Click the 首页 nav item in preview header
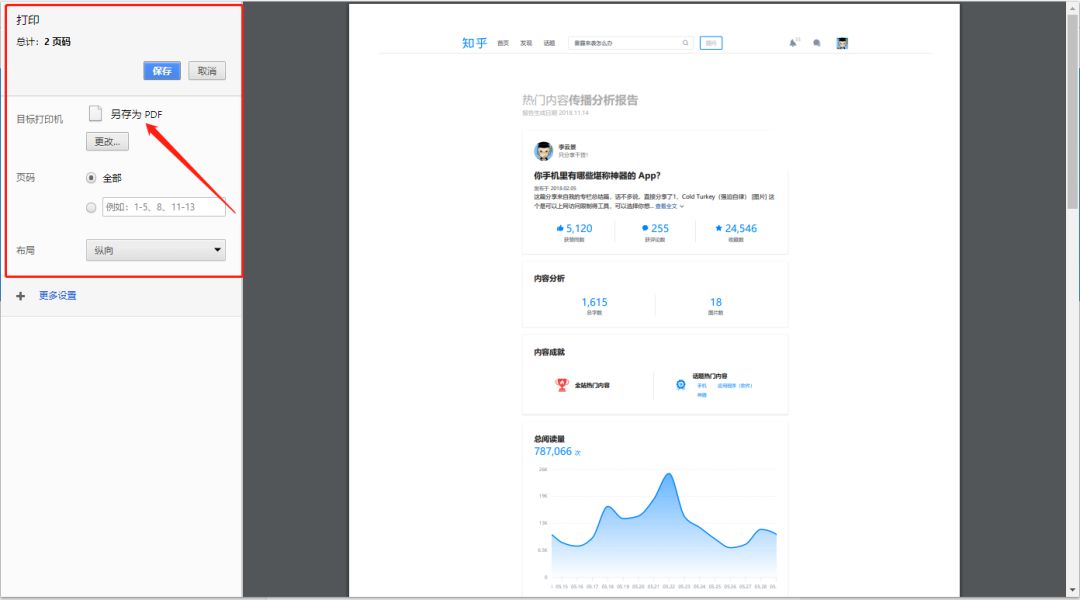Screen dimensions: 1080x600 click(x=503, y=43)
